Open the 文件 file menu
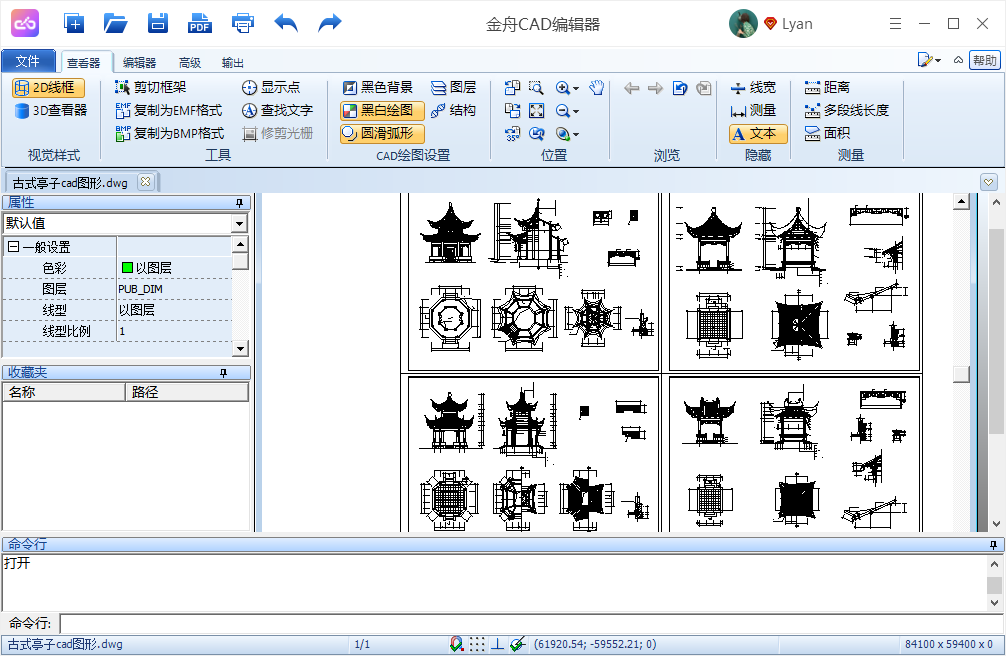The image size is (1006, 656). pos(28,62)
